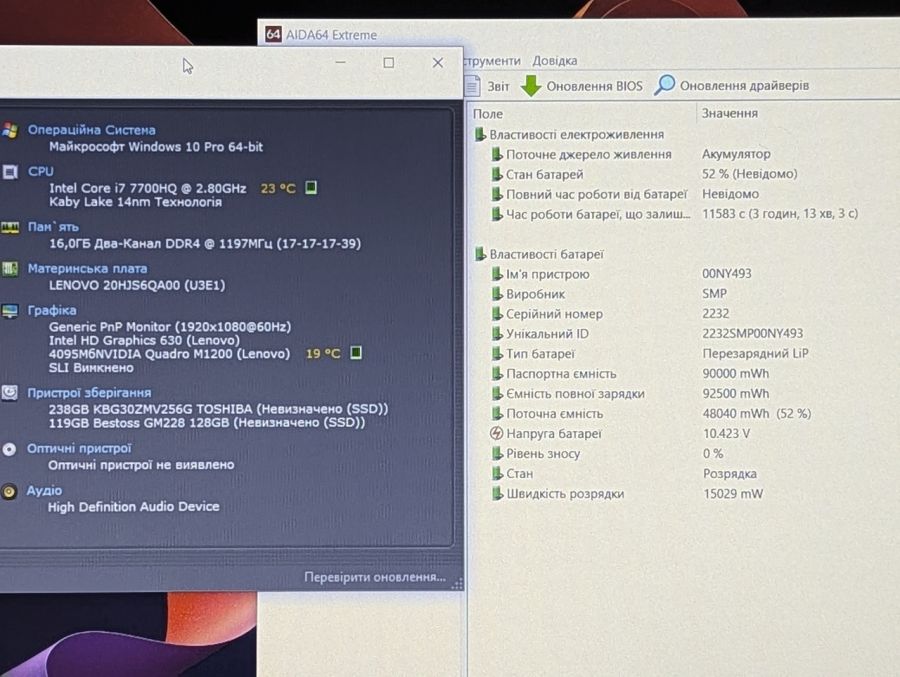
Task: Click the 16,0ГБ DDR4 memory text line
Action: 205,243
